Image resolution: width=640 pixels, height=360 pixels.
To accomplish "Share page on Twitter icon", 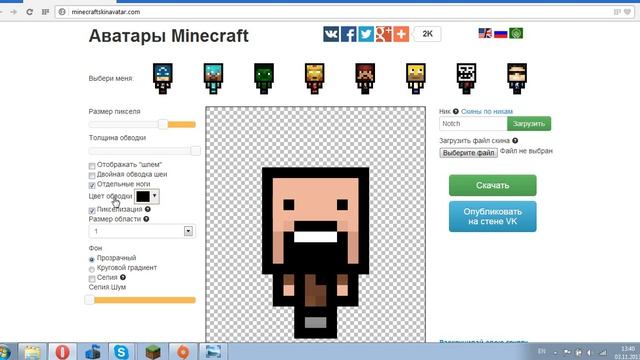I will 366,34.
